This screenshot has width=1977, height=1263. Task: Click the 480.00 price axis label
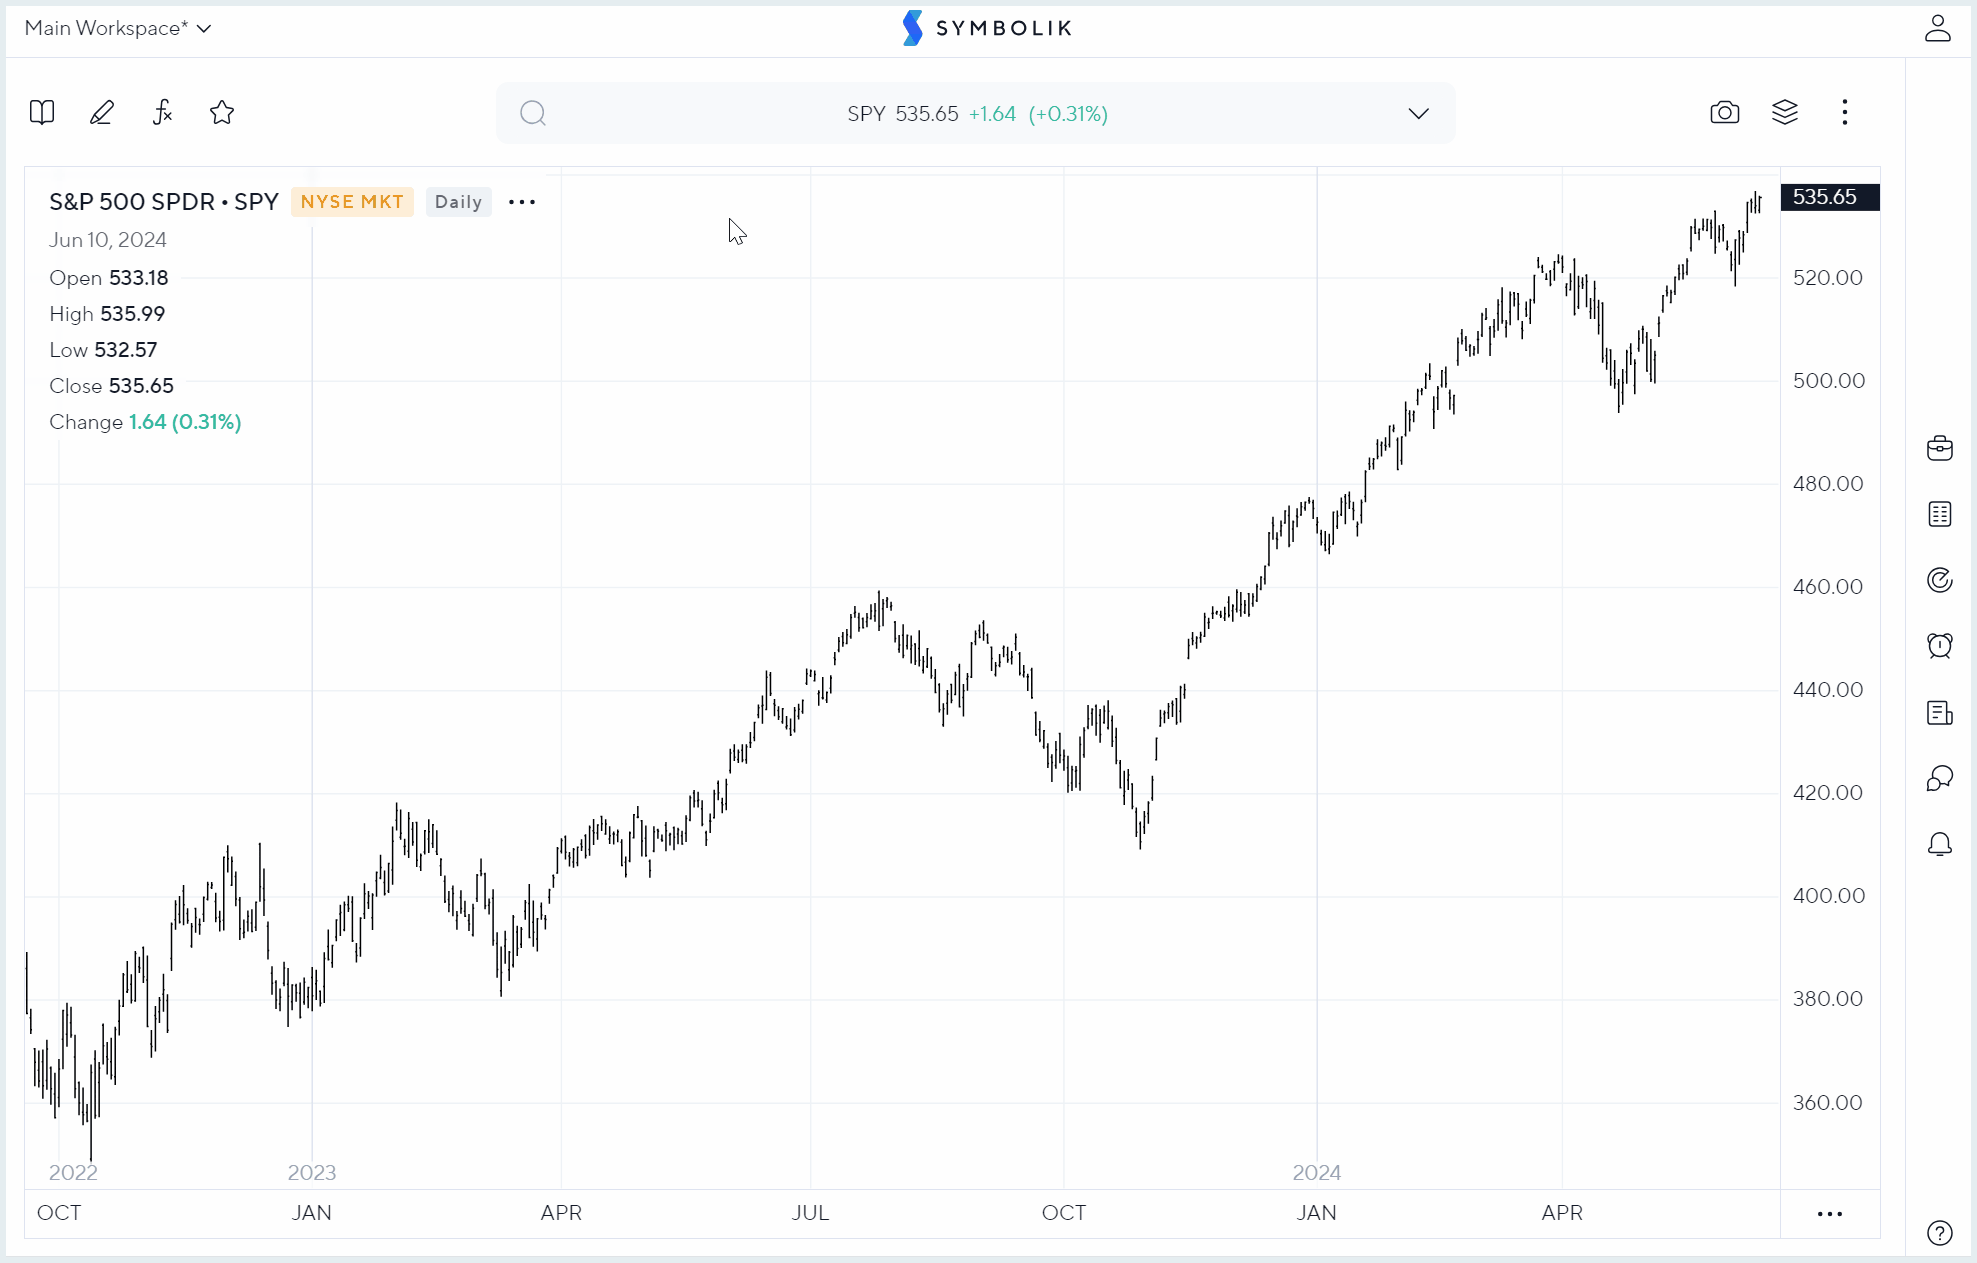1828,484
